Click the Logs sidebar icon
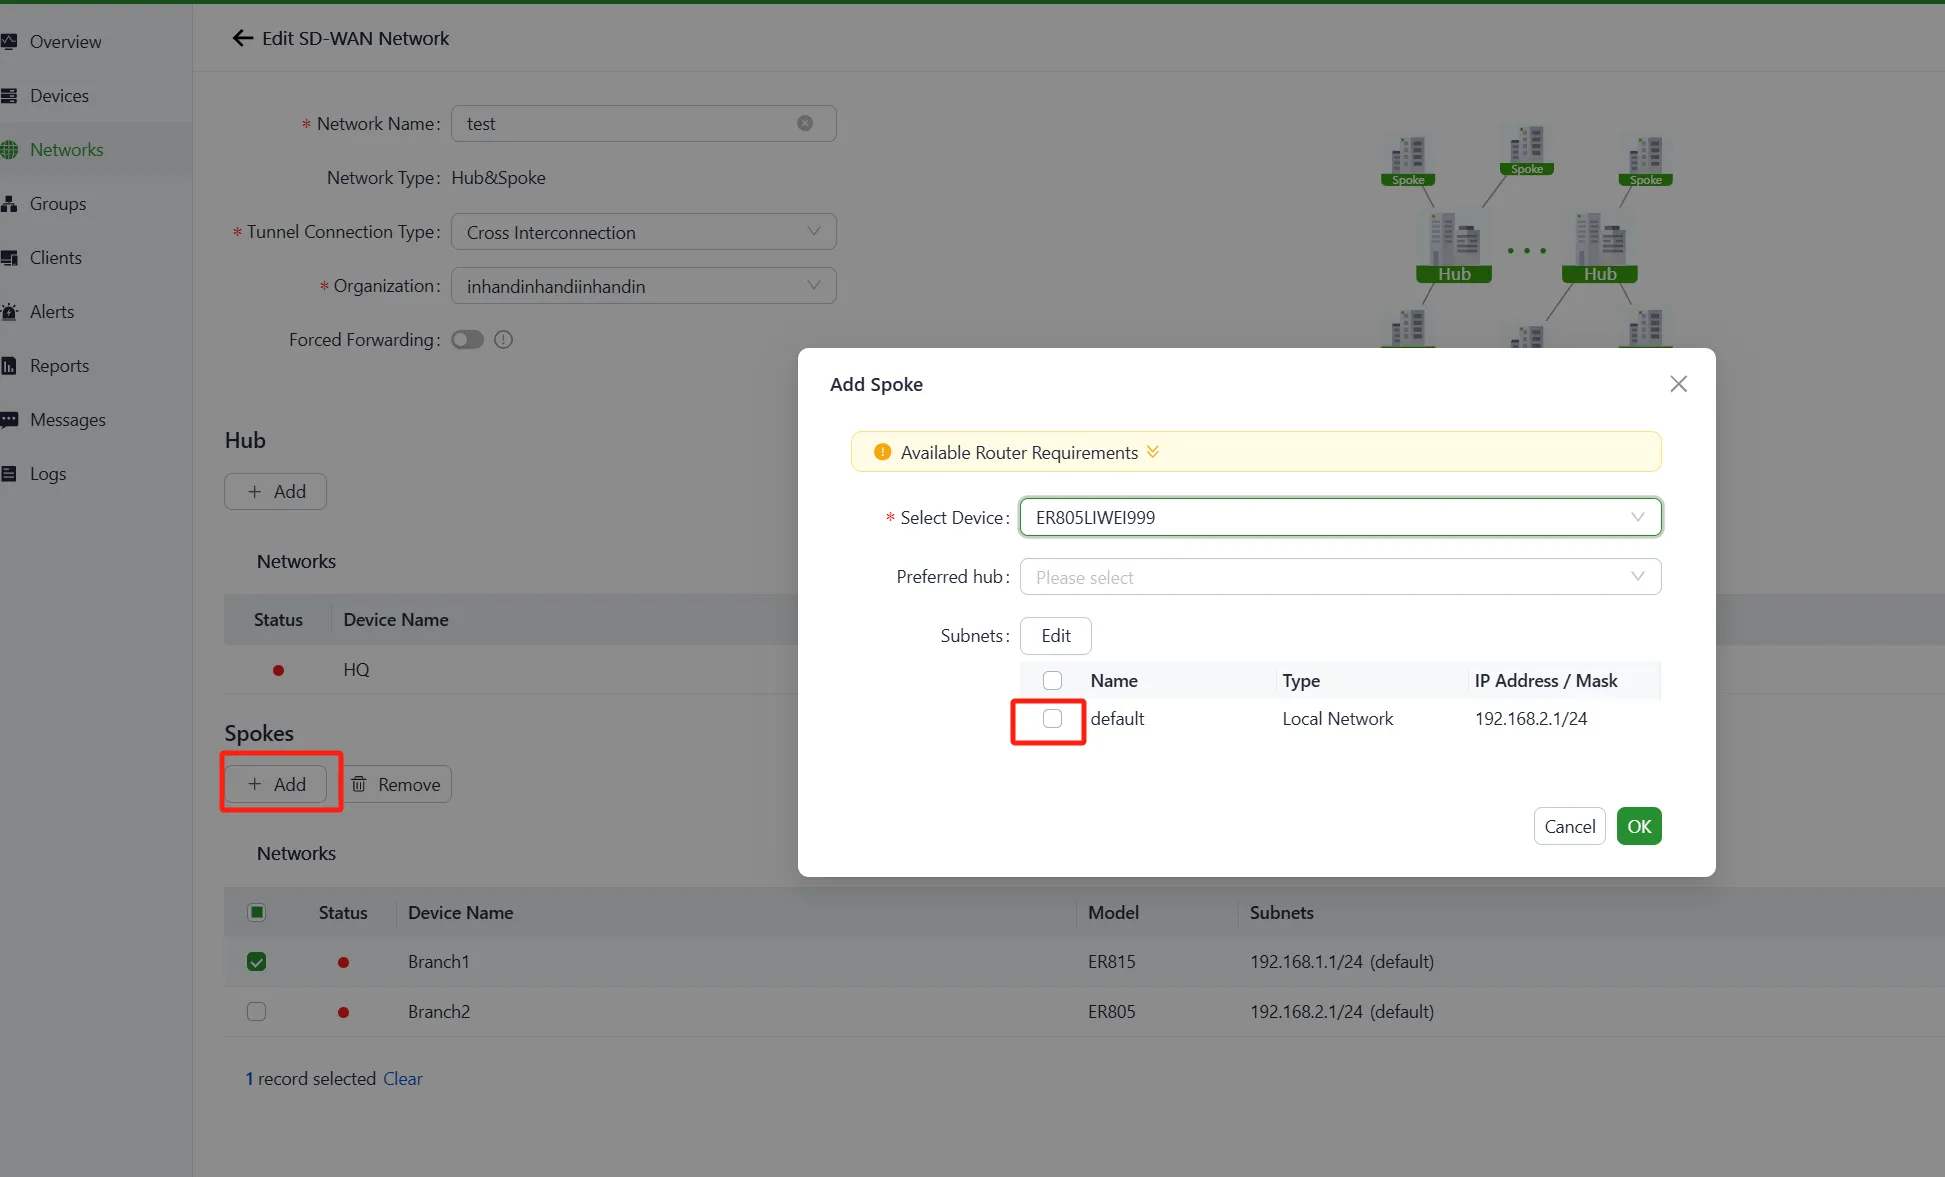The image size is (1945, 1177). click(x=9, y=473)
